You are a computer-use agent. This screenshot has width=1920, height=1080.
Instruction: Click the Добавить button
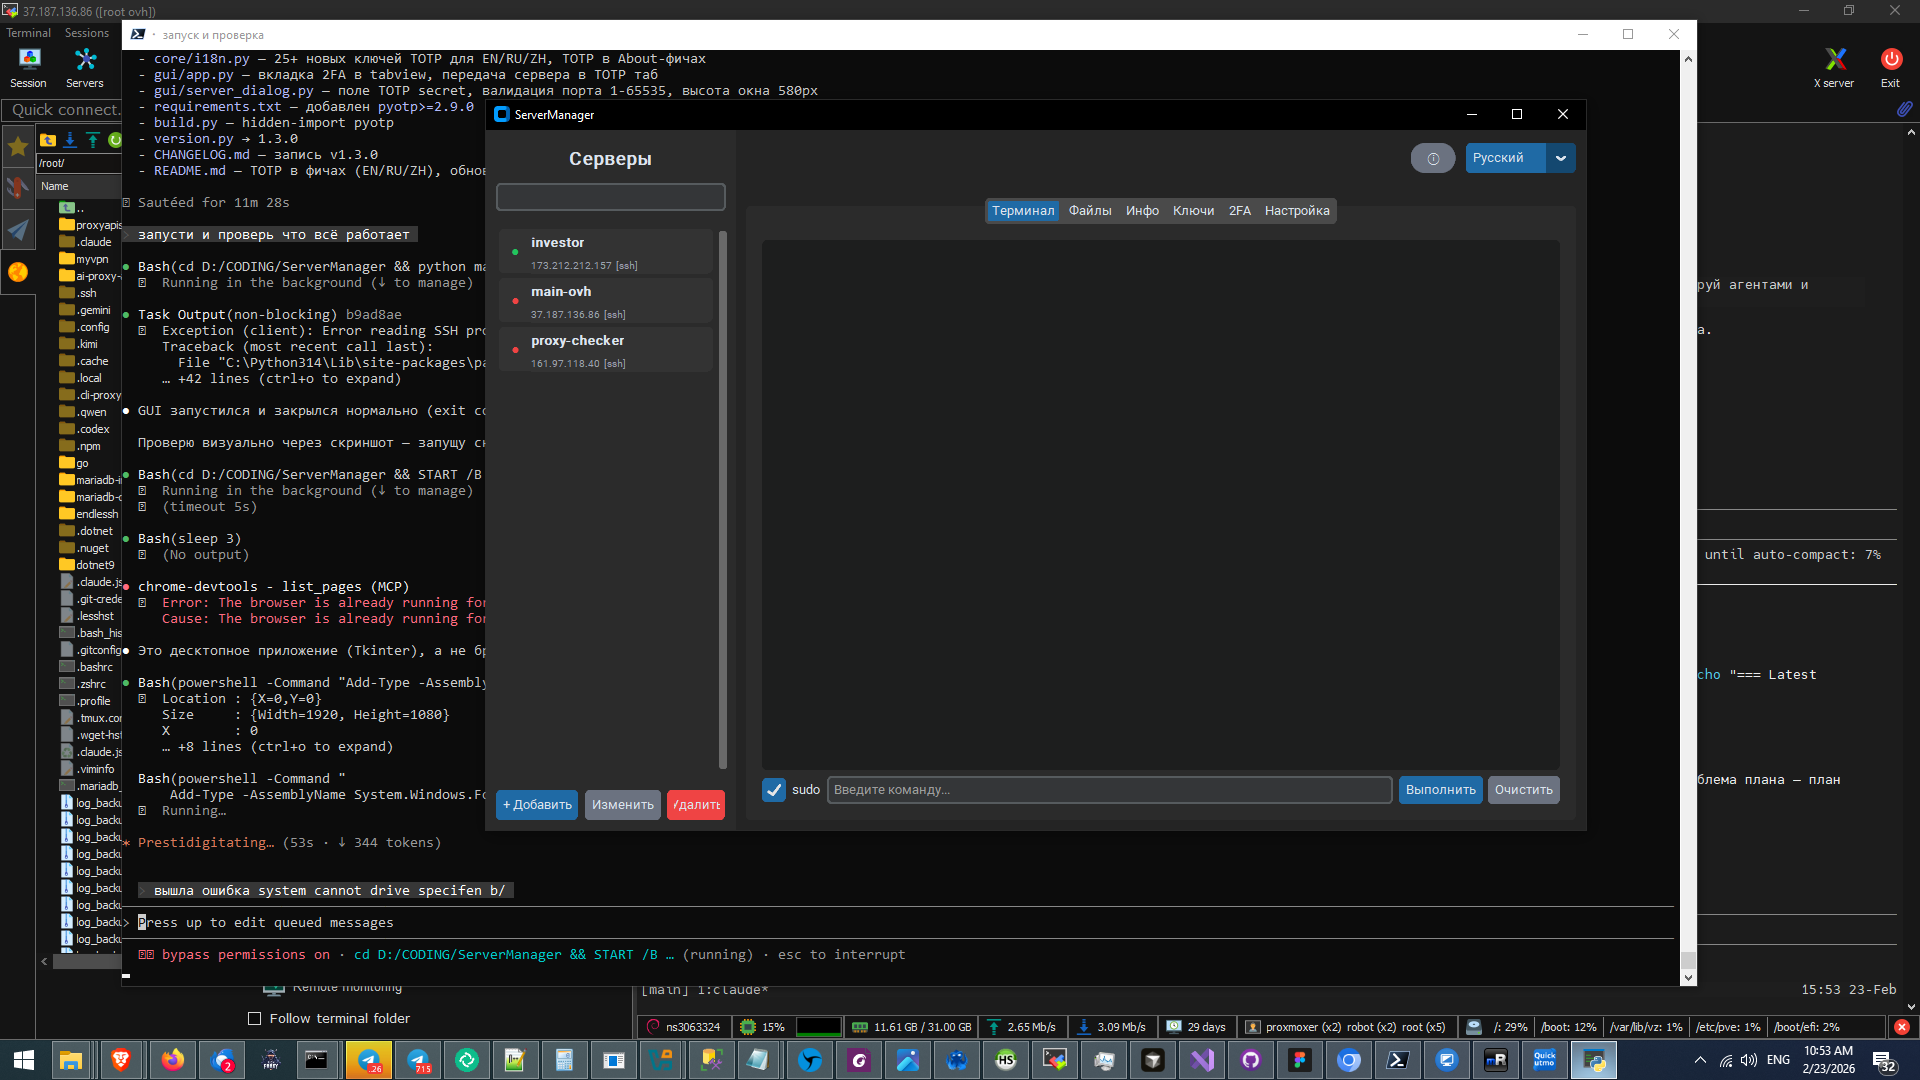tap(537, 805)
